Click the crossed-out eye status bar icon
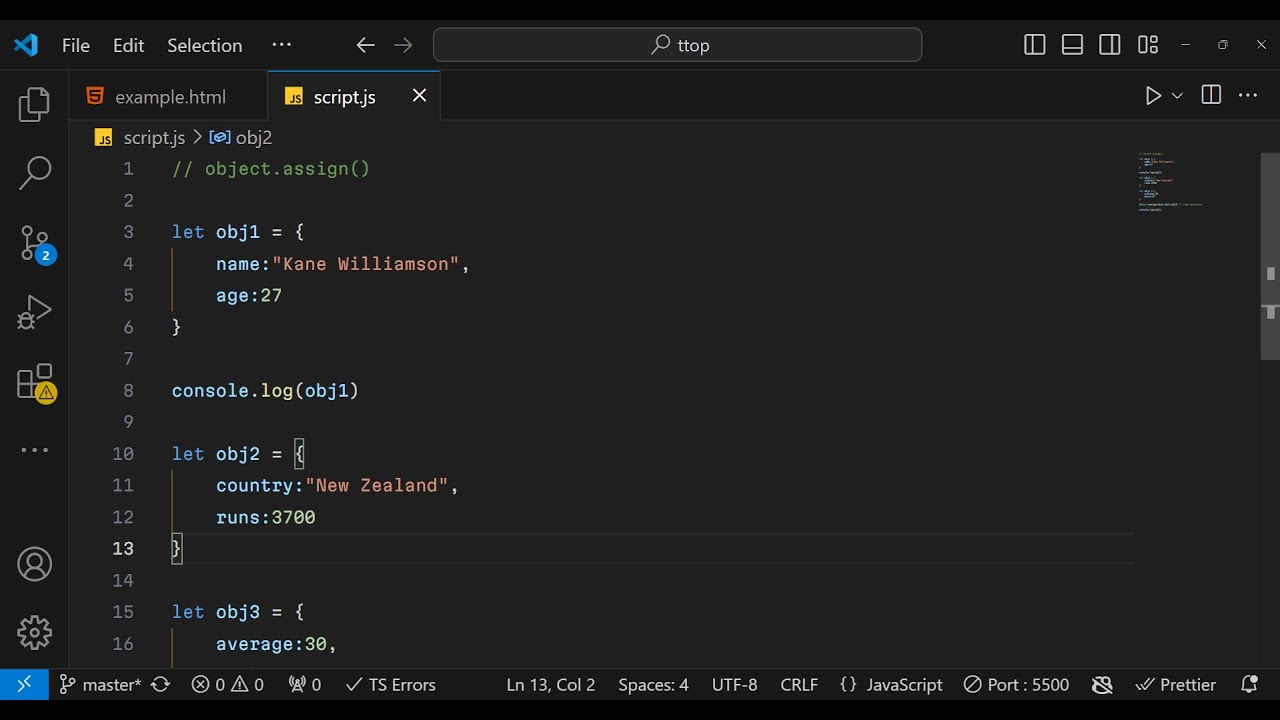This screenshot has width=1280, height=720. [1102, 685]
